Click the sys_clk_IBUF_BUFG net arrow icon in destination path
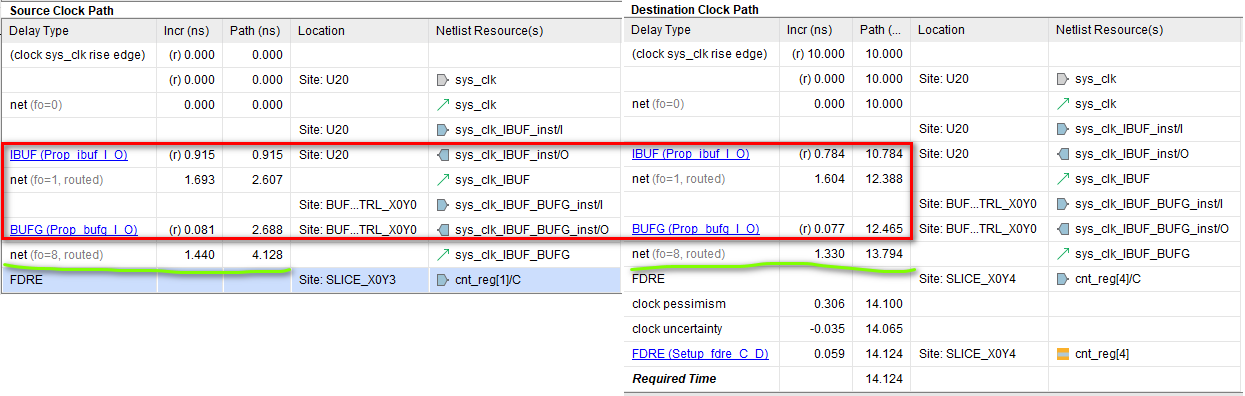The image size is (1245, 396). [1064, 254]
